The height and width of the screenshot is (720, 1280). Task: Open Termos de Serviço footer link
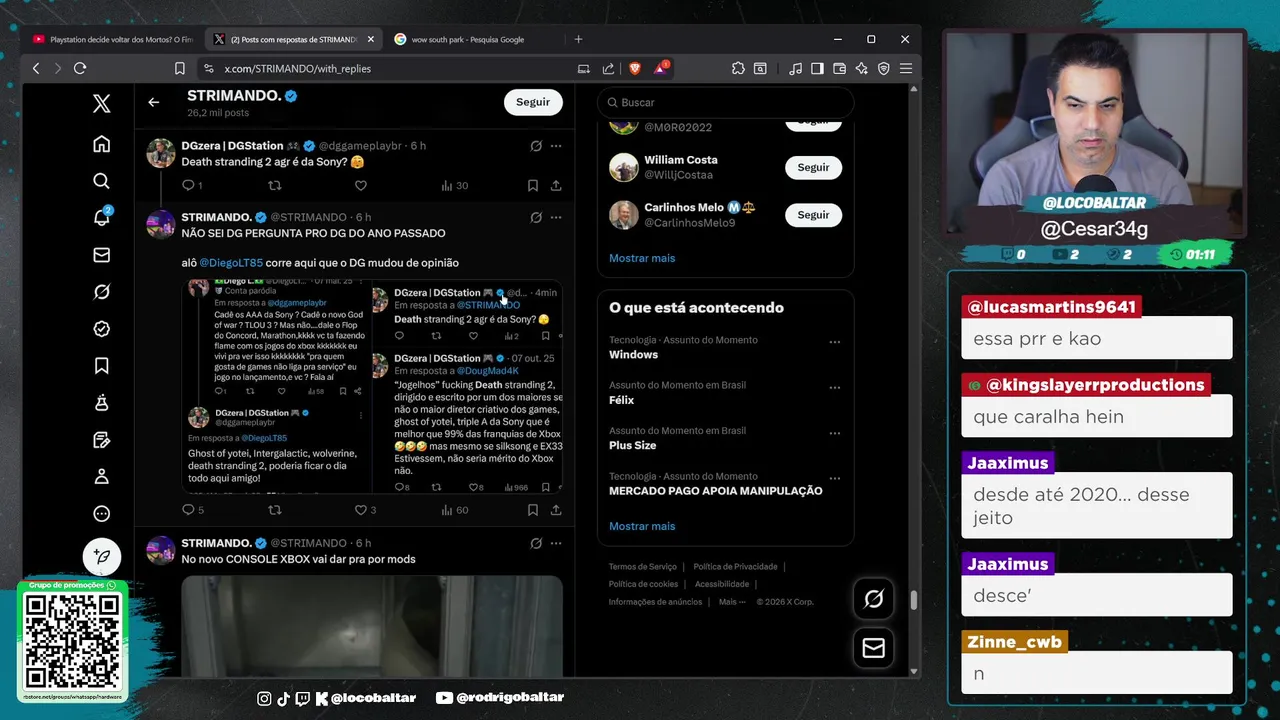click(642, 567)
